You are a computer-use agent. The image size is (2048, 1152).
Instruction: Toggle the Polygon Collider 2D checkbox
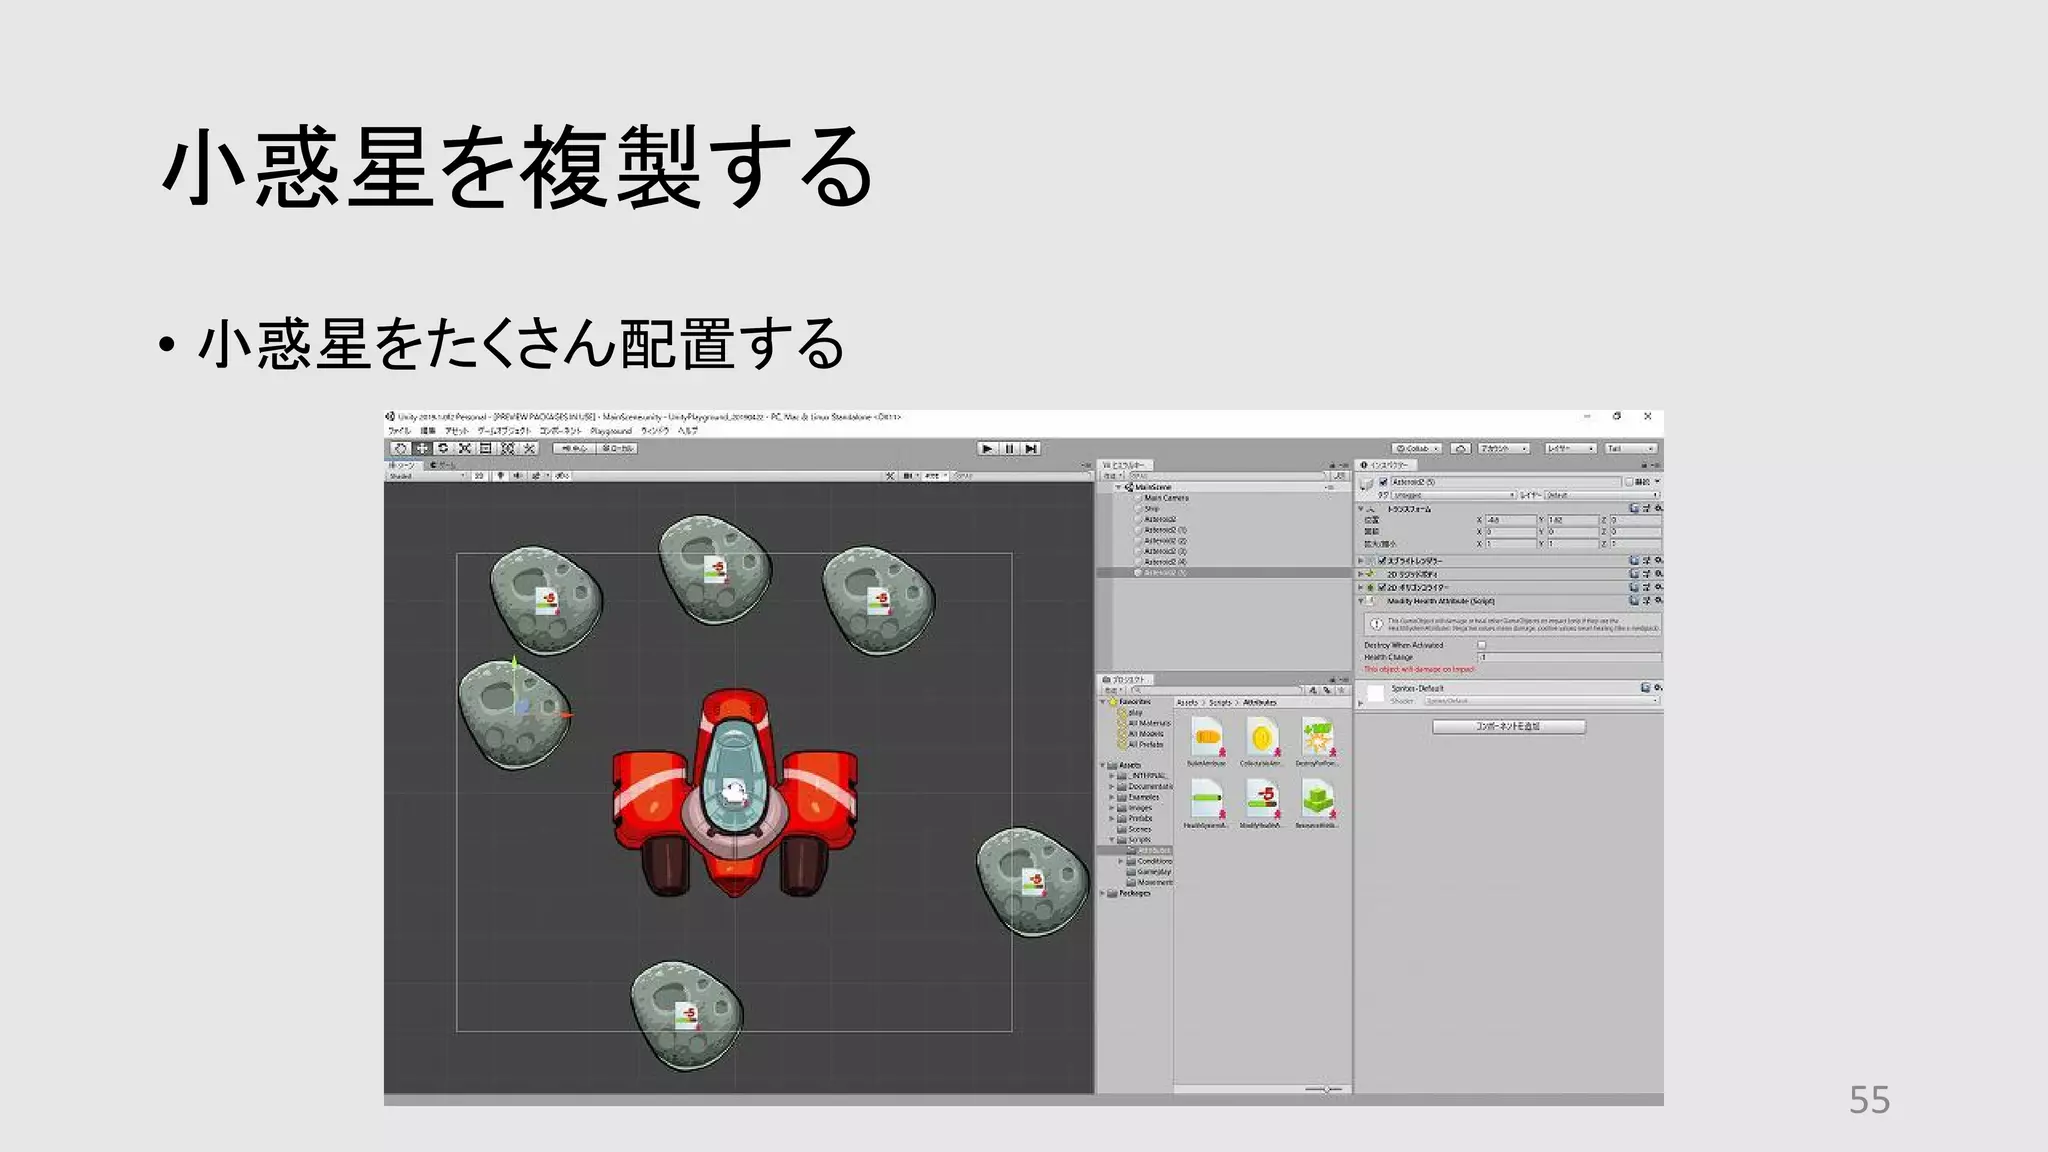(x=1382, y=588)
